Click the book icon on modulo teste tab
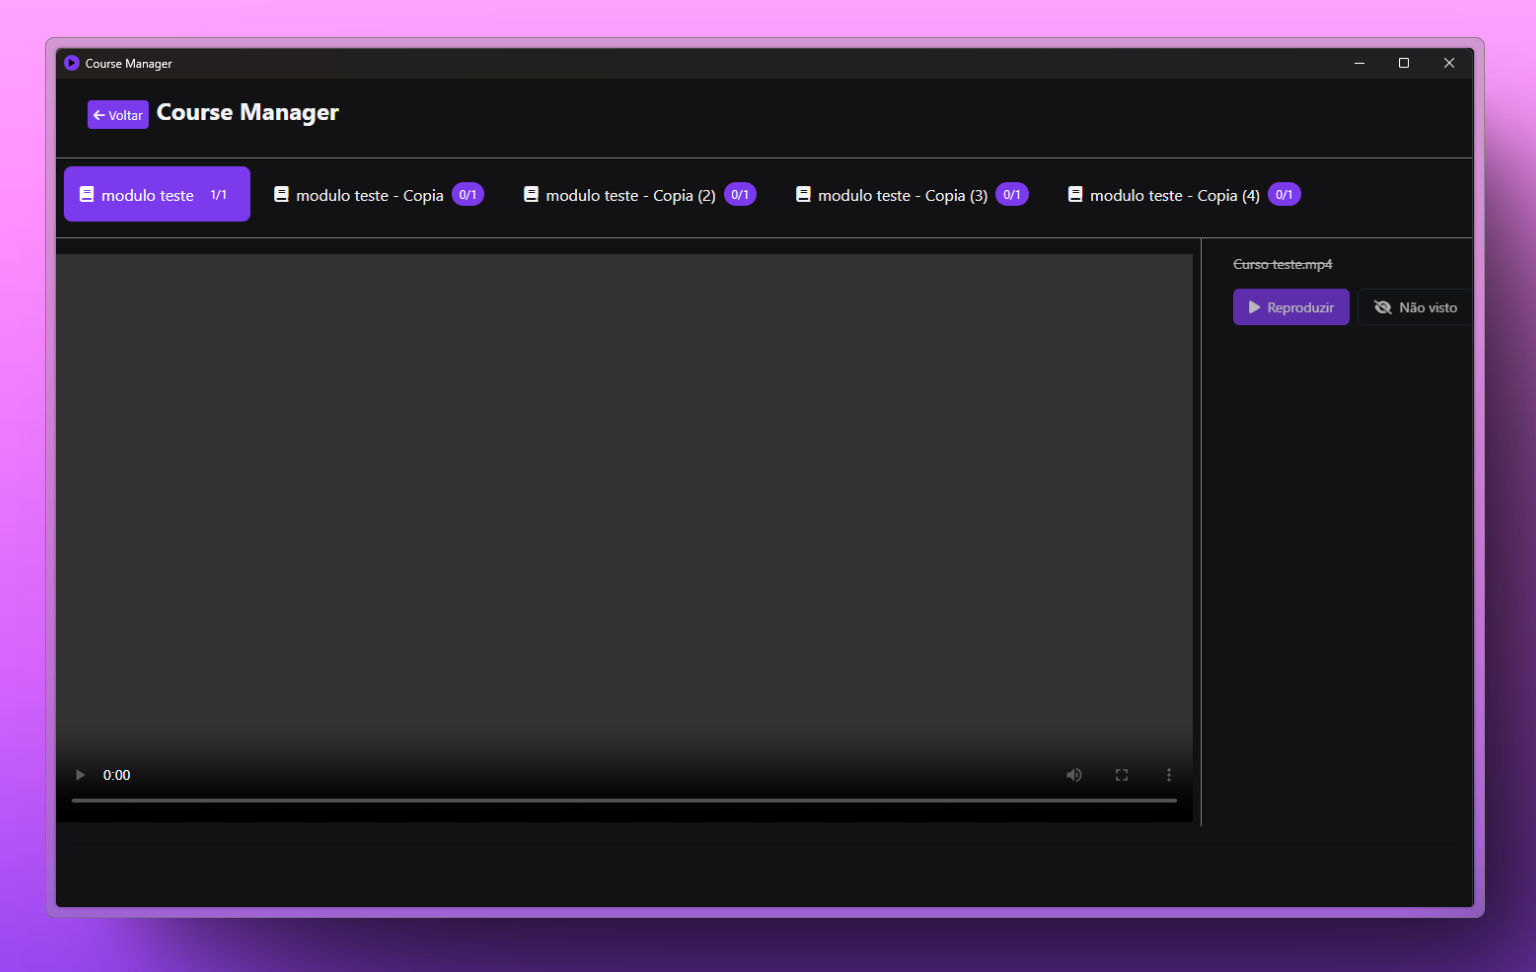Screen dimensions: 1536x972 pyautogui.click(x=87, y=194)
